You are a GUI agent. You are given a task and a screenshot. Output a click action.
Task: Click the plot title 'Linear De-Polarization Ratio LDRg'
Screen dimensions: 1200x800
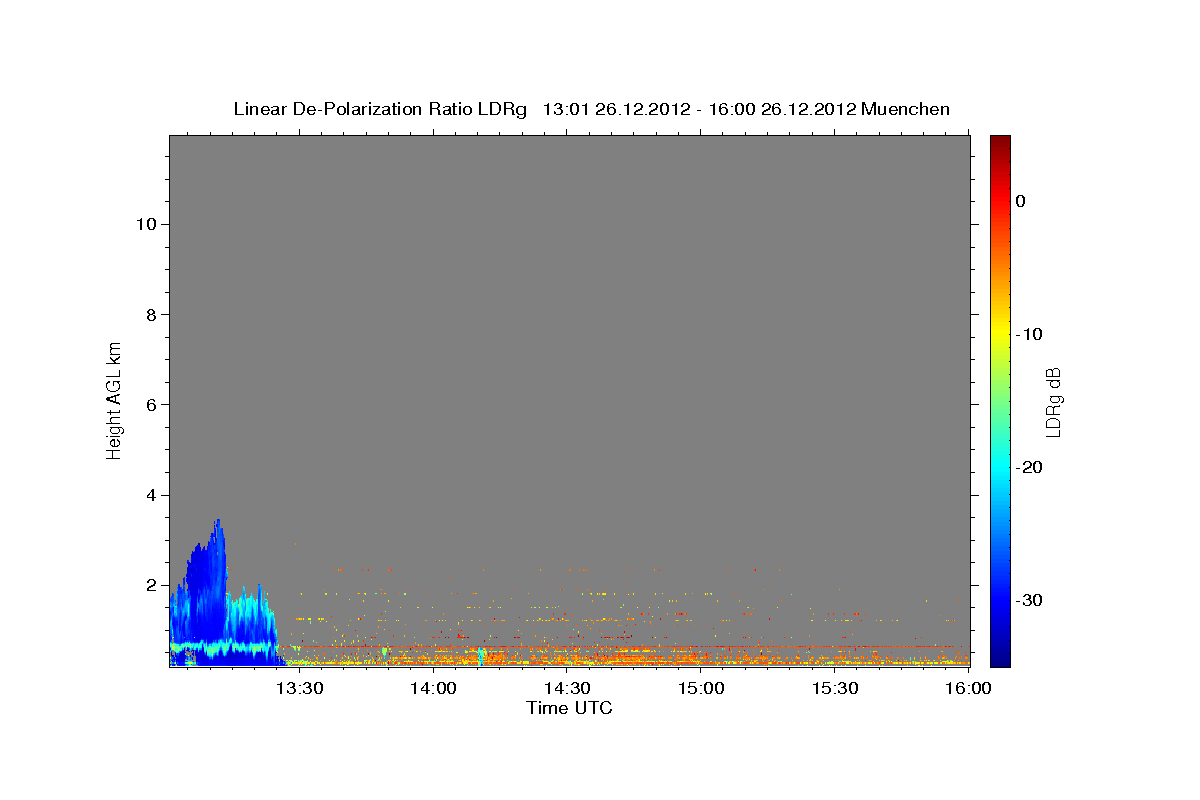point(379,109)
